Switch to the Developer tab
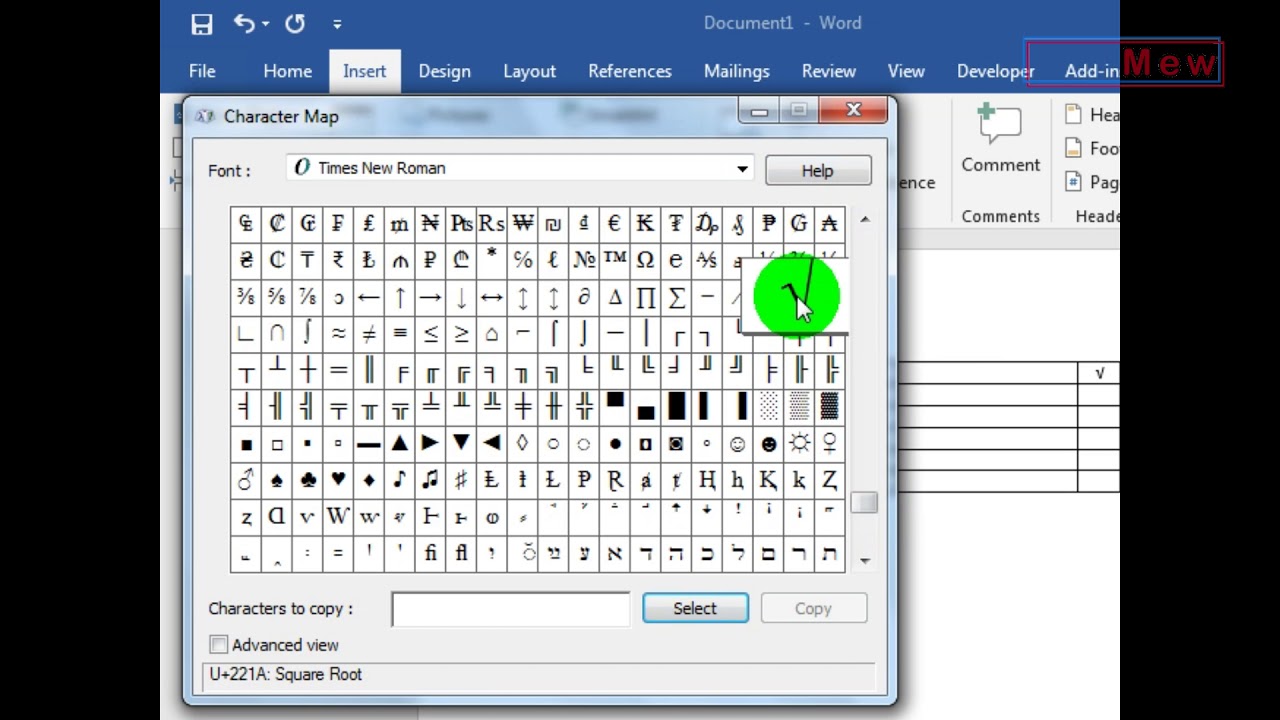The height and width of the screenshot is (720, 1280). pos(995,71)
